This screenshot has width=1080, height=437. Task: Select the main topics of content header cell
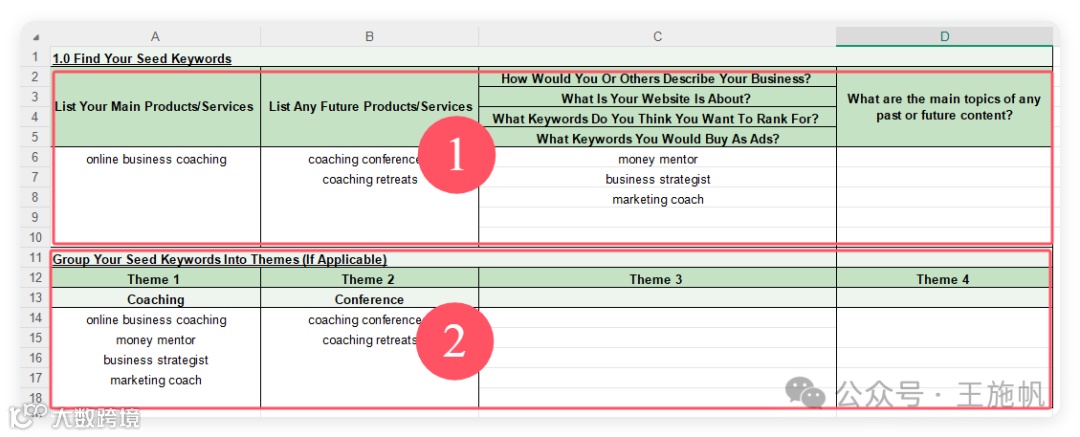[943, 107]
